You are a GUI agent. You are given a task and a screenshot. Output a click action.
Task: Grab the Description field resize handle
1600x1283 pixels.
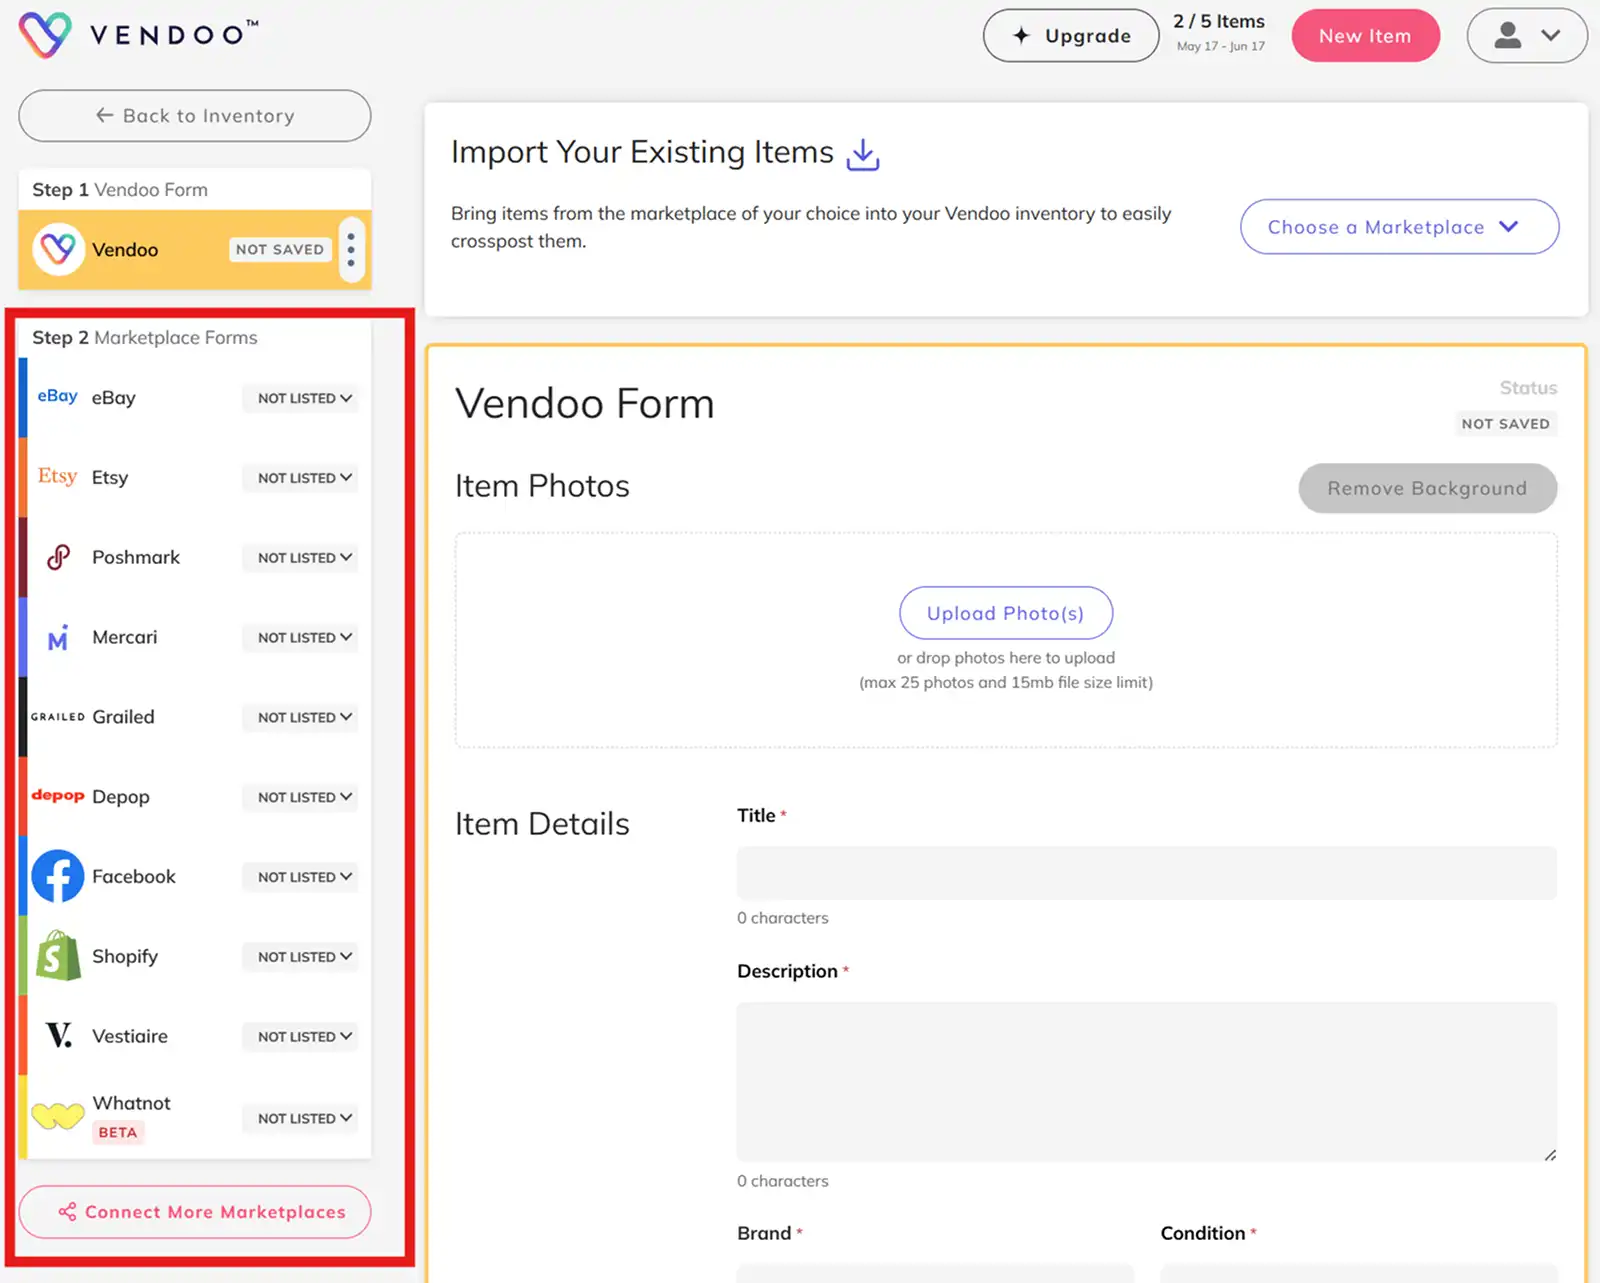pyautogui.click(x=1550, y=1155)
